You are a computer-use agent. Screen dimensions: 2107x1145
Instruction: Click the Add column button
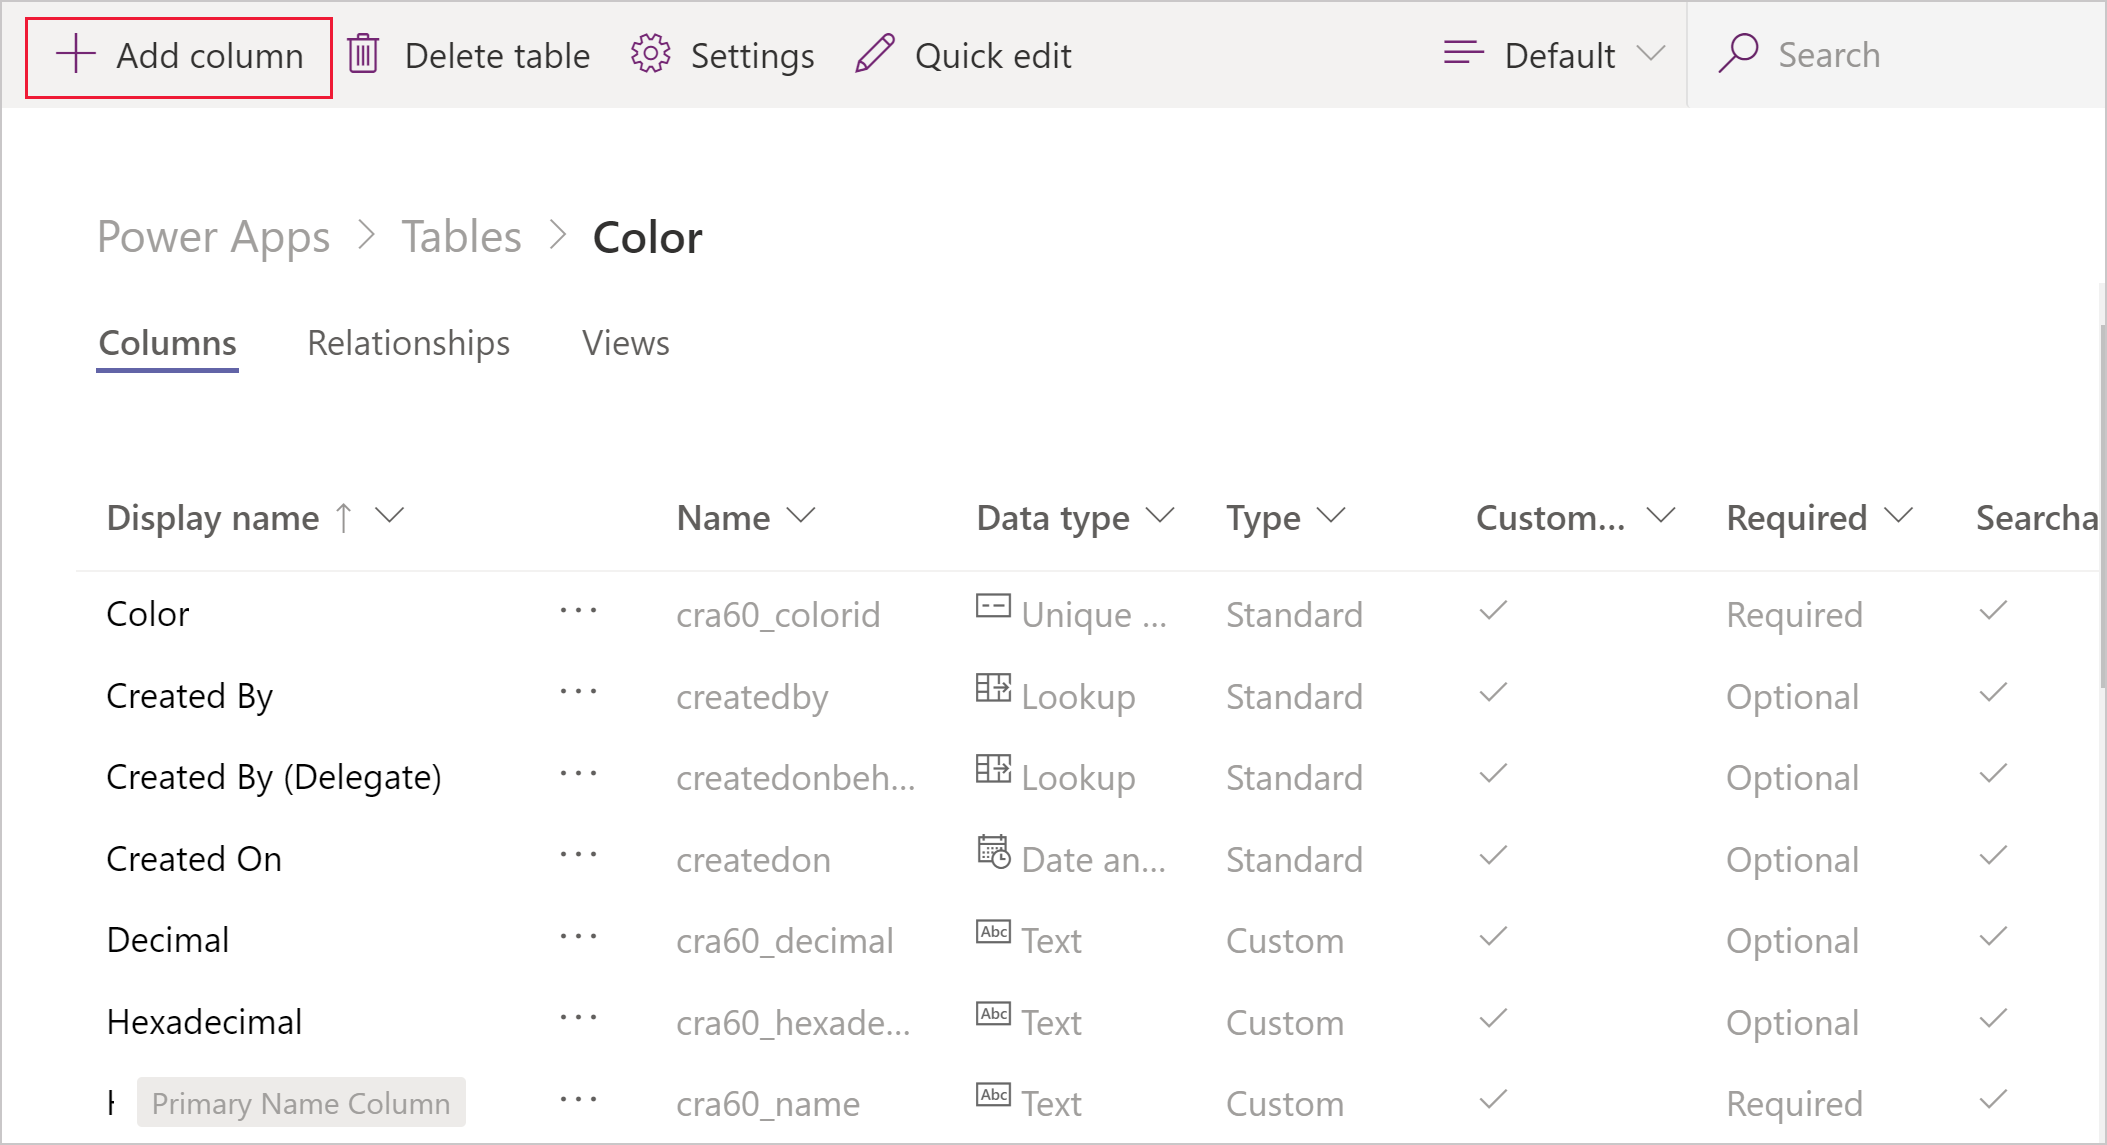pos(179,55)
